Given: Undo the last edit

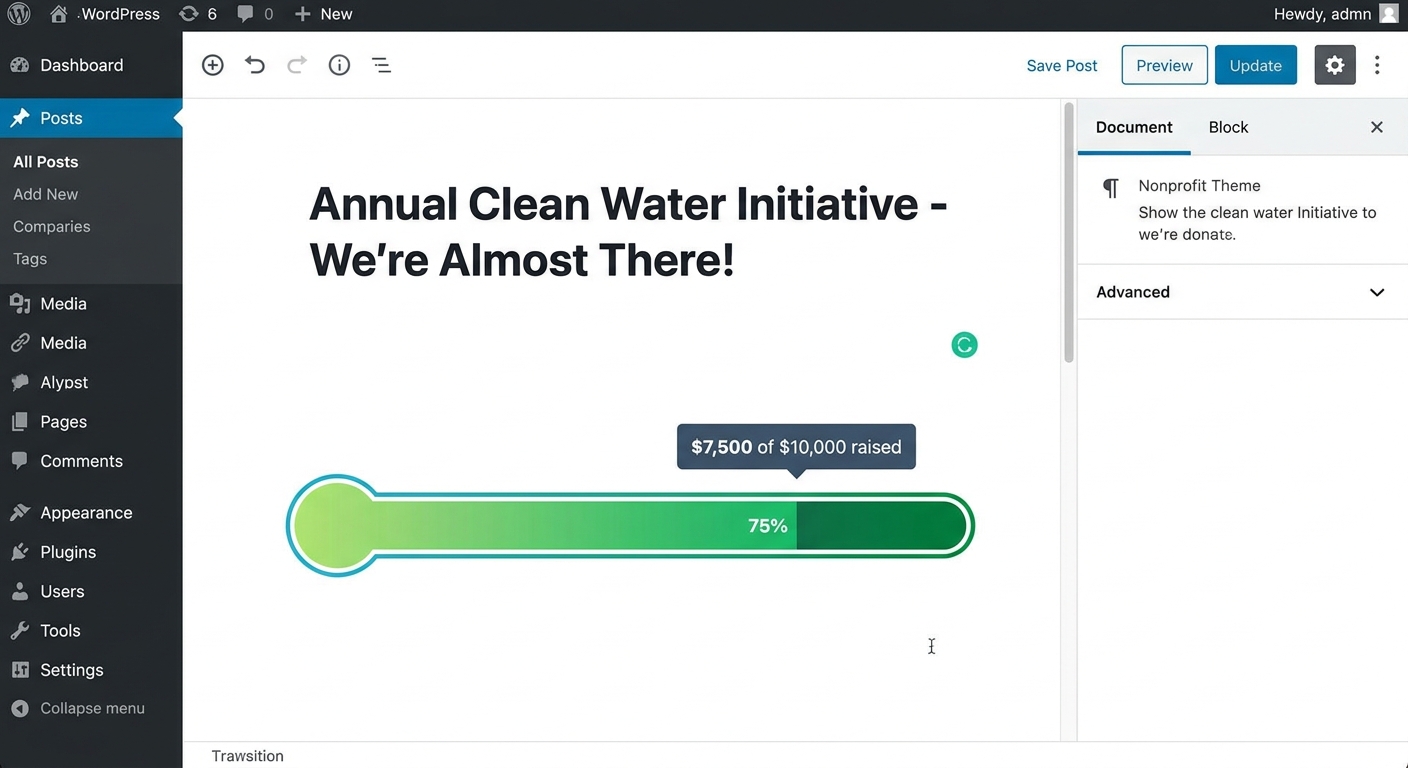Looking at the screenshot, I should (255, 65).
